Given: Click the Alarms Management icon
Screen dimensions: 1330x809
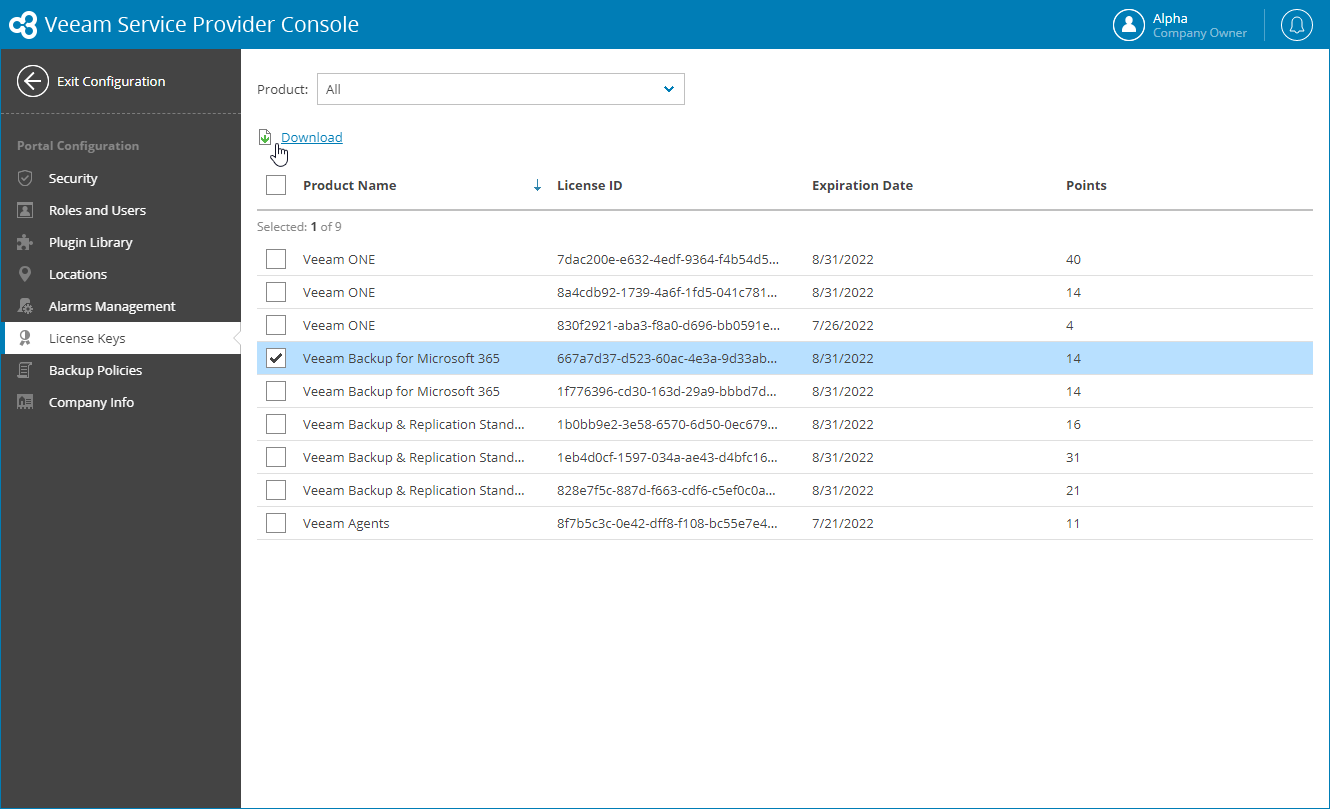Looking at the screenshot, I should [26, 306].
